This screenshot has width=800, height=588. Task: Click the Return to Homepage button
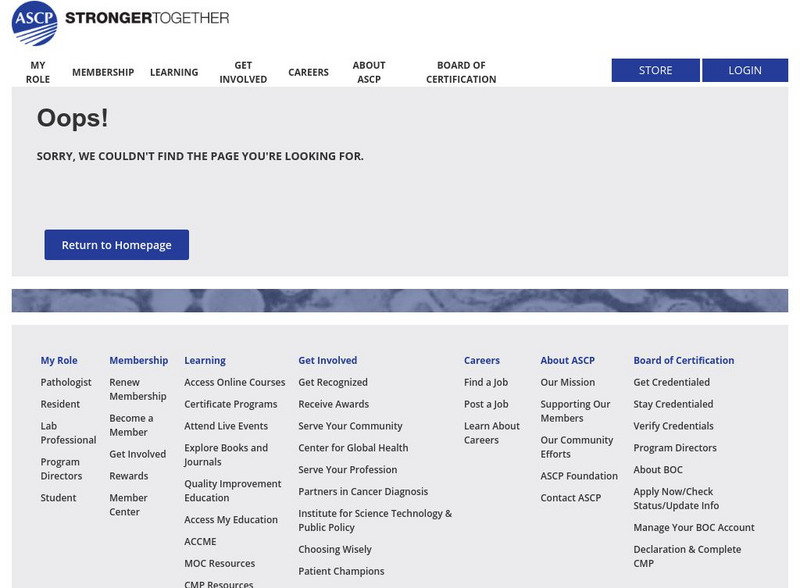[116, 245]
